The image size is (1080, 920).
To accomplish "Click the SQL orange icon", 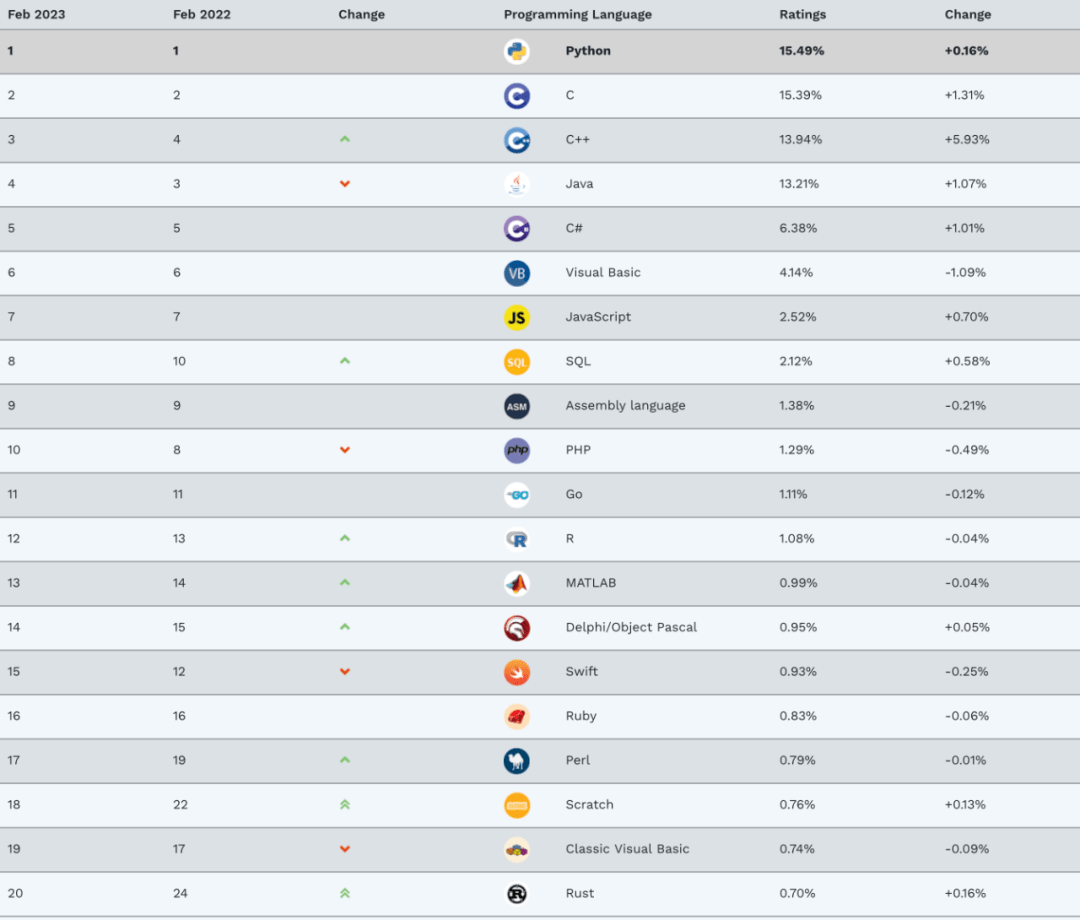I will (517, 362).
